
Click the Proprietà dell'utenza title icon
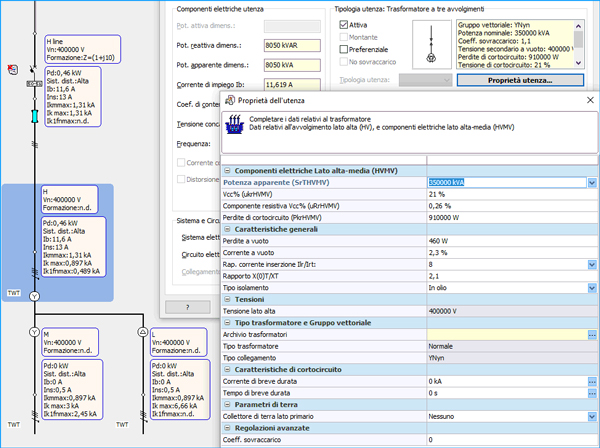230,100
